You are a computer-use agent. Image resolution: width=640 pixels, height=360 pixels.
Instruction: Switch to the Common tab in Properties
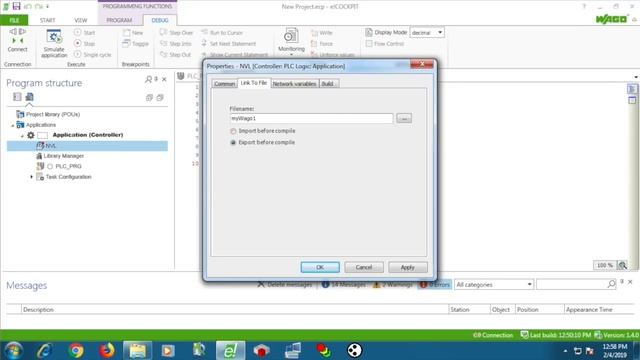click(x=224, y=84)
